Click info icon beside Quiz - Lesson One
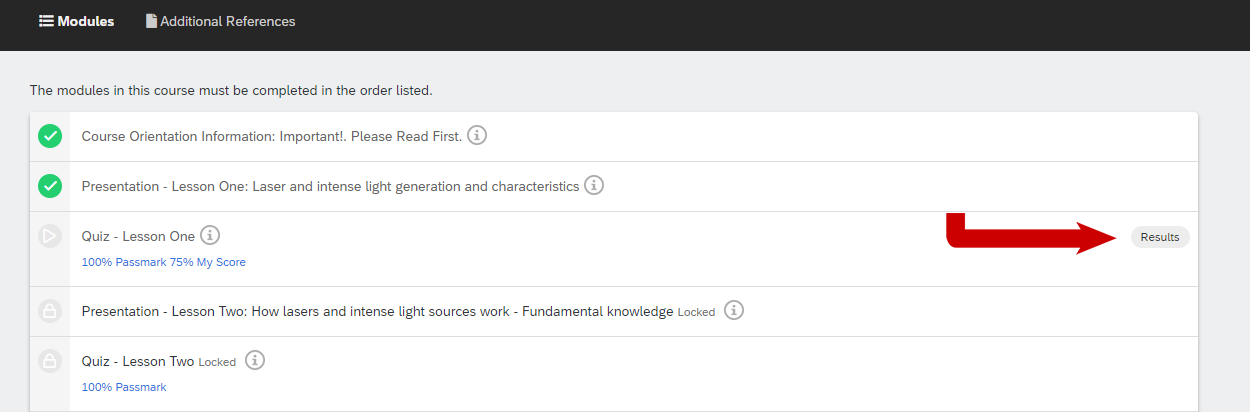The width and height of the screenshot is (1250, 412). coord(209,235)
